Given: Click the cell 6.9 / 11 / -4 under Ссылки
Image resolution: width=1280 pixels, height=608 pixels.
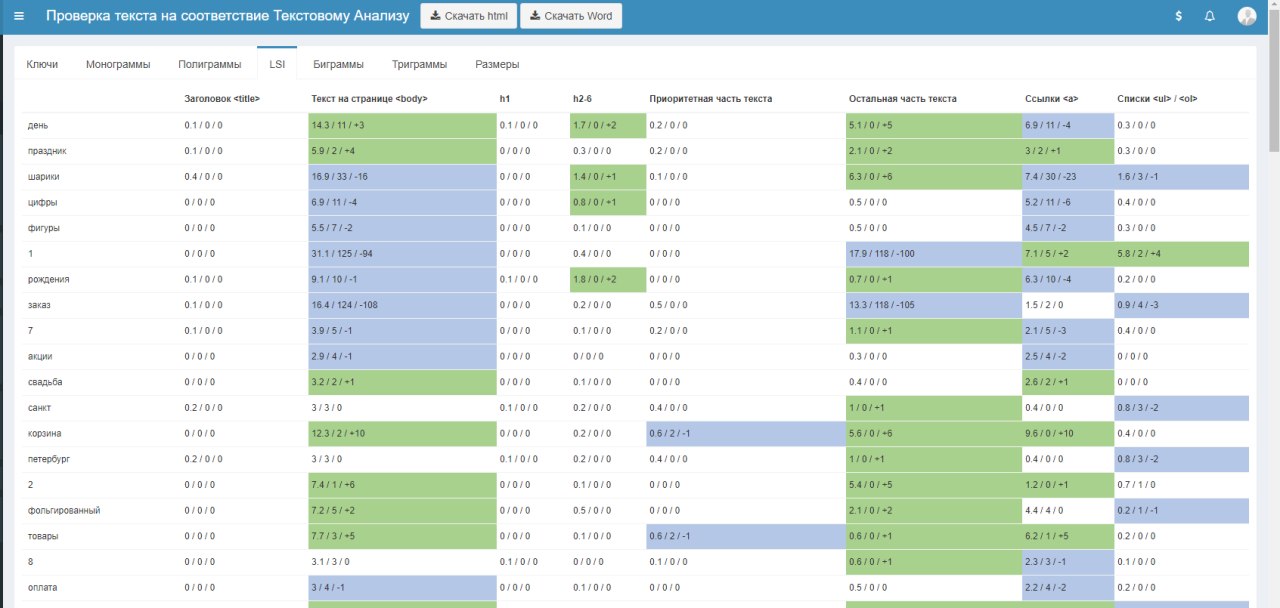Looking at the screenshot, I should [x=1069, y=125].
